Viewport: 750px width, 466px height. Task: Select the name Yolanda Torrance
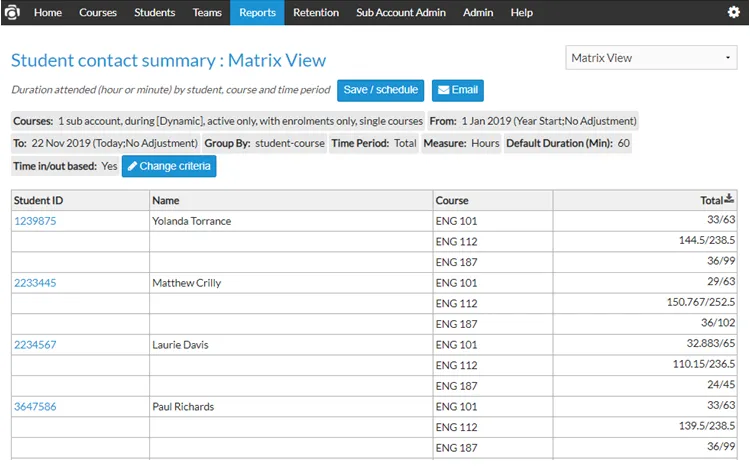(x=192, y=221)
